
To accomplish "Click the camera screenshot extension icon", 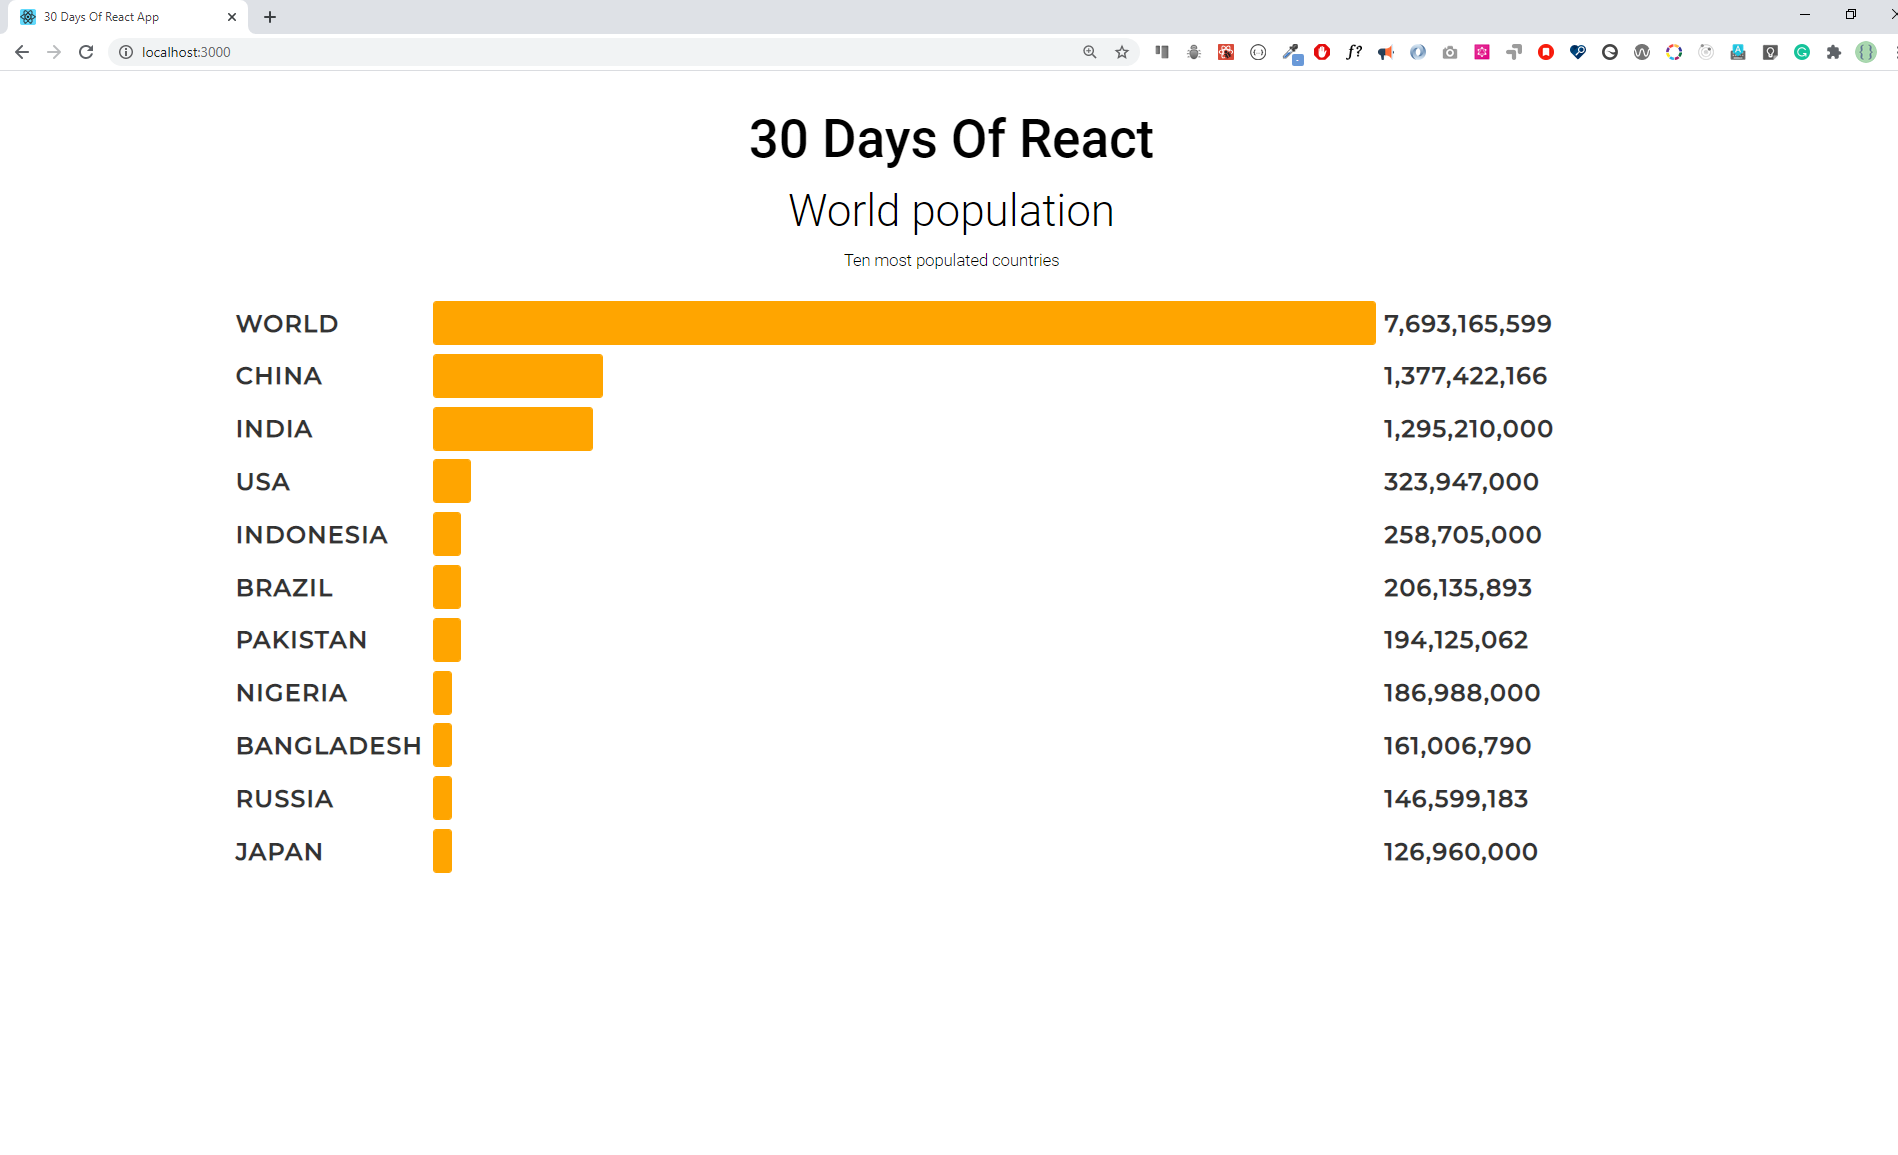I will point(1450,52).
